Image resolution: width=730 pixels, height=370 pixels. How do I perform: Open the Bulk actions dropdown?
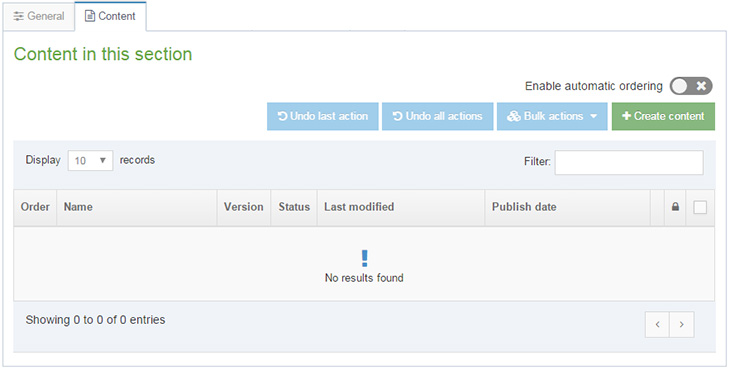pos(552,116)
